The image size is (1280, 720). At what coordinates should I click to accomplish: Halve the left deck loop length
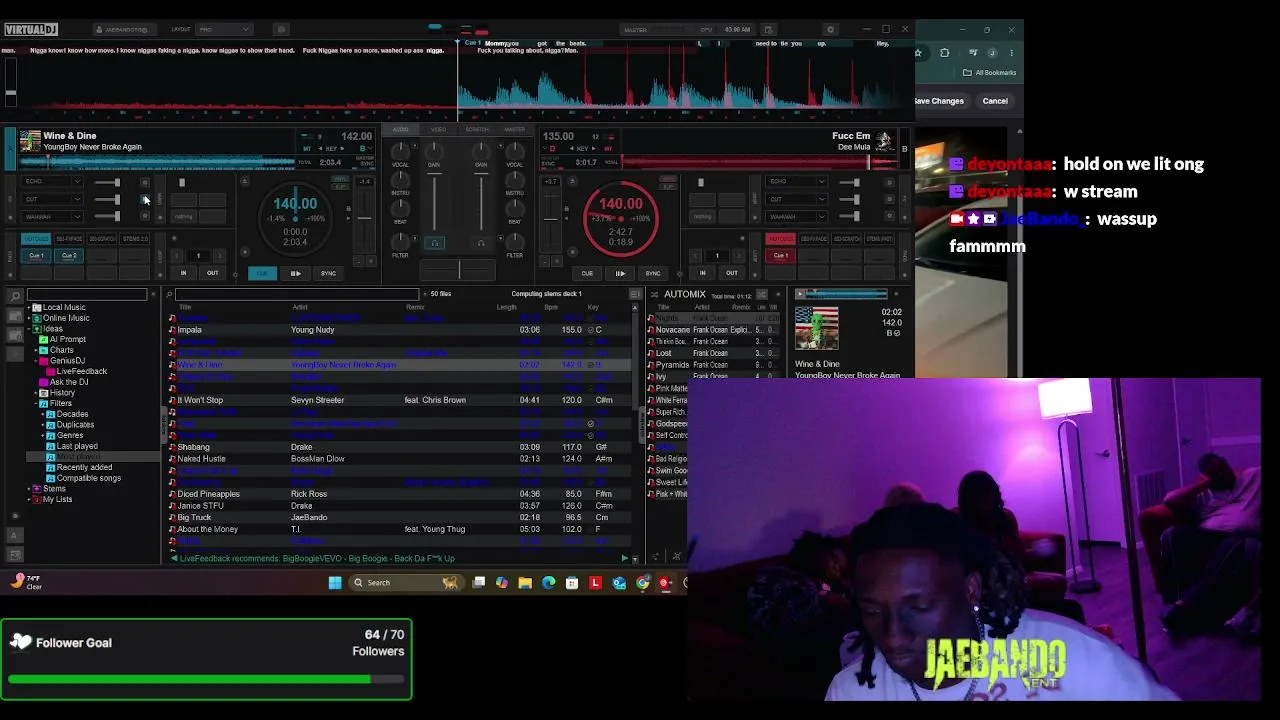tap(175, 256)
